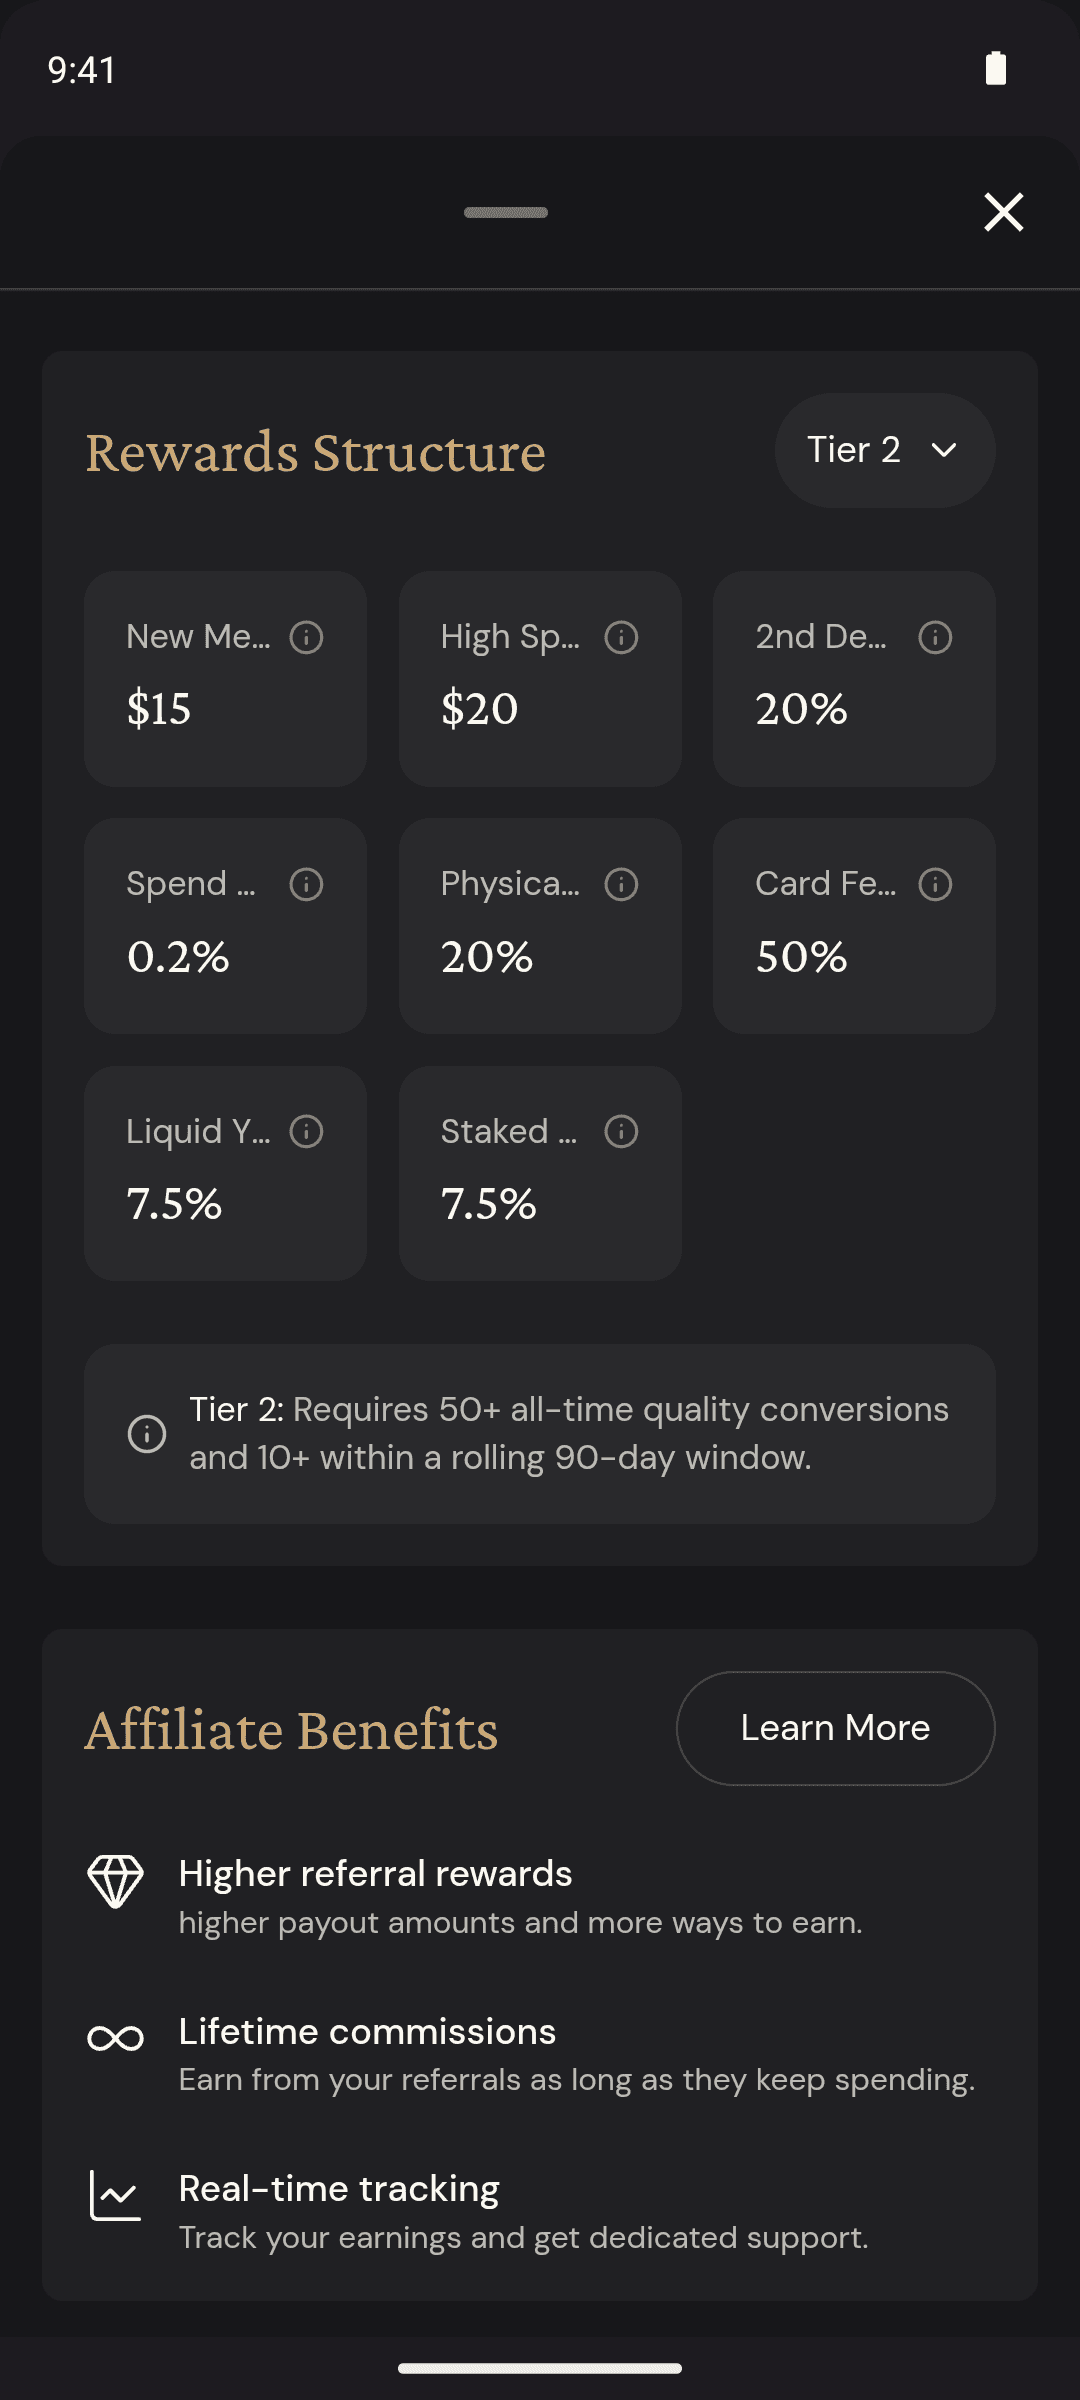Tap info icon beside Physica... reward
Viewport: 1080px width, 2400px height.
pyautogui.click(x=621, y=884)
